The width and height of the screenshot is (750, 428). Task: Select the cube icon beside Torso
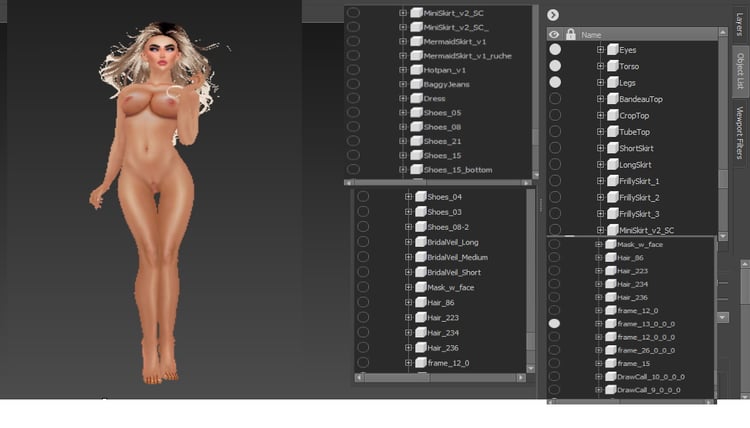[613, 66]
